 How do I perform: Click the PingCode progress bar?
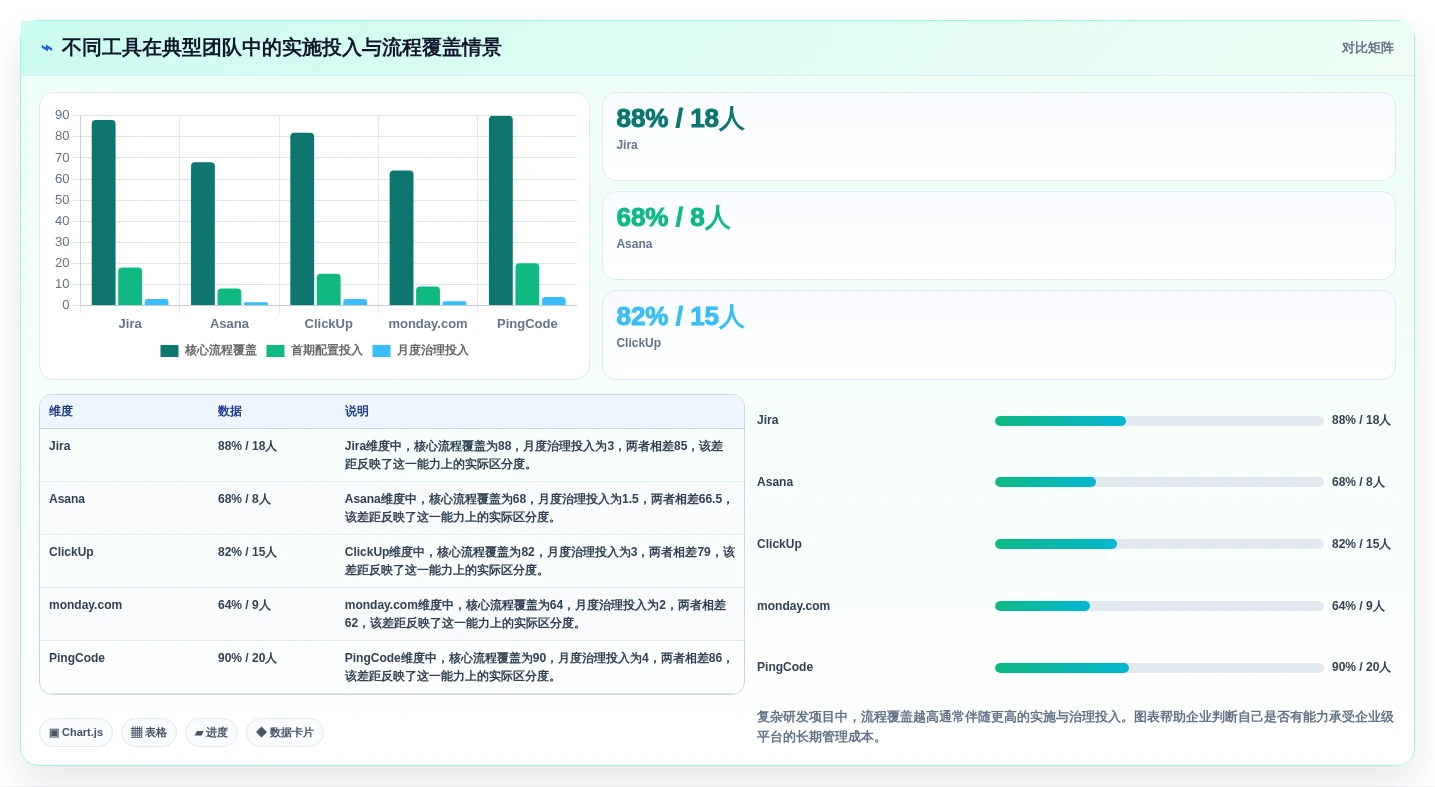click(x=1159, y=668)
